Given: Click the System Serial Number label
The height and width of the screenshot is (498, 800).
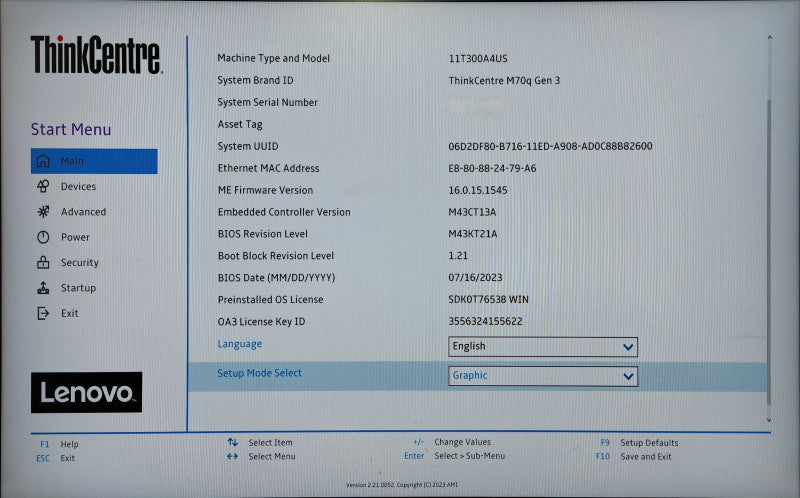Looking at the screenshot, I should [x=267, y=103].
